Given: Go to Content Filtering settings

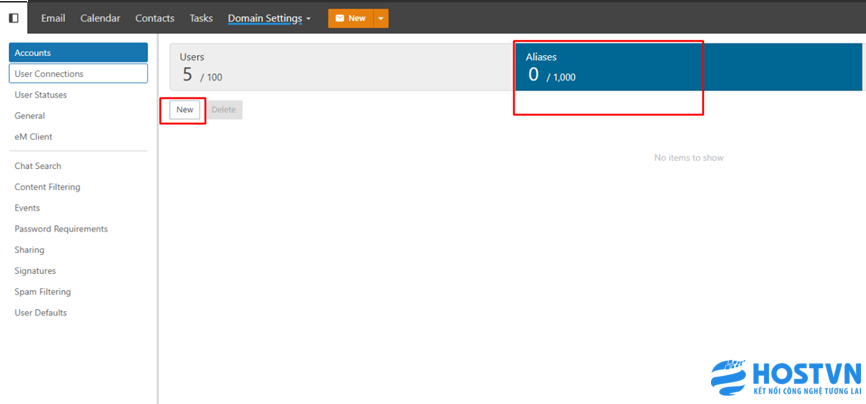Looking at the screenshot, I should point(47,187).
